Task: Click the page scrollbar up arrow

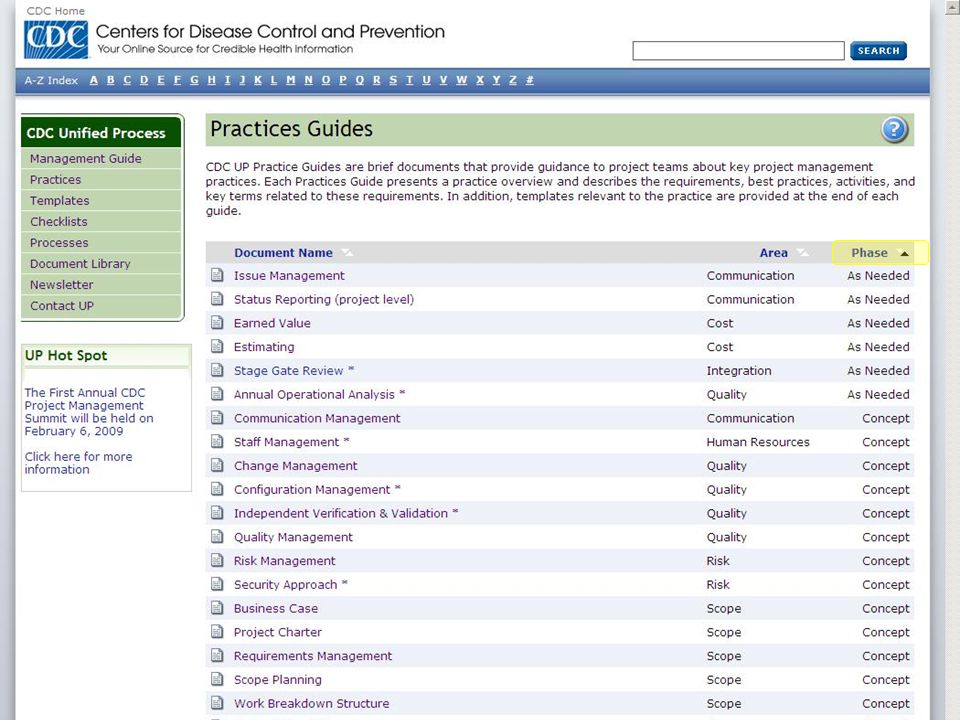Action: click(x=954, y=6)
